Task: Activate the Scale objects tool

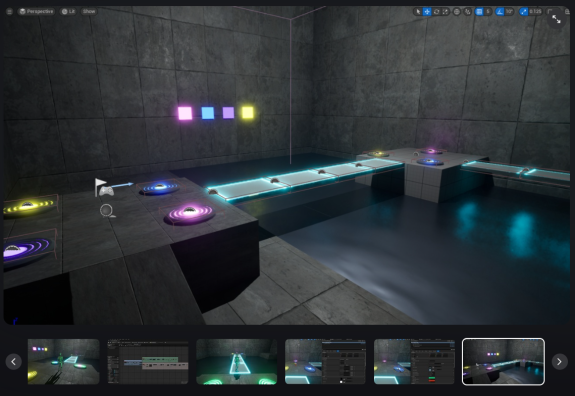Action: pyautogui.click(x=445, y=11)
